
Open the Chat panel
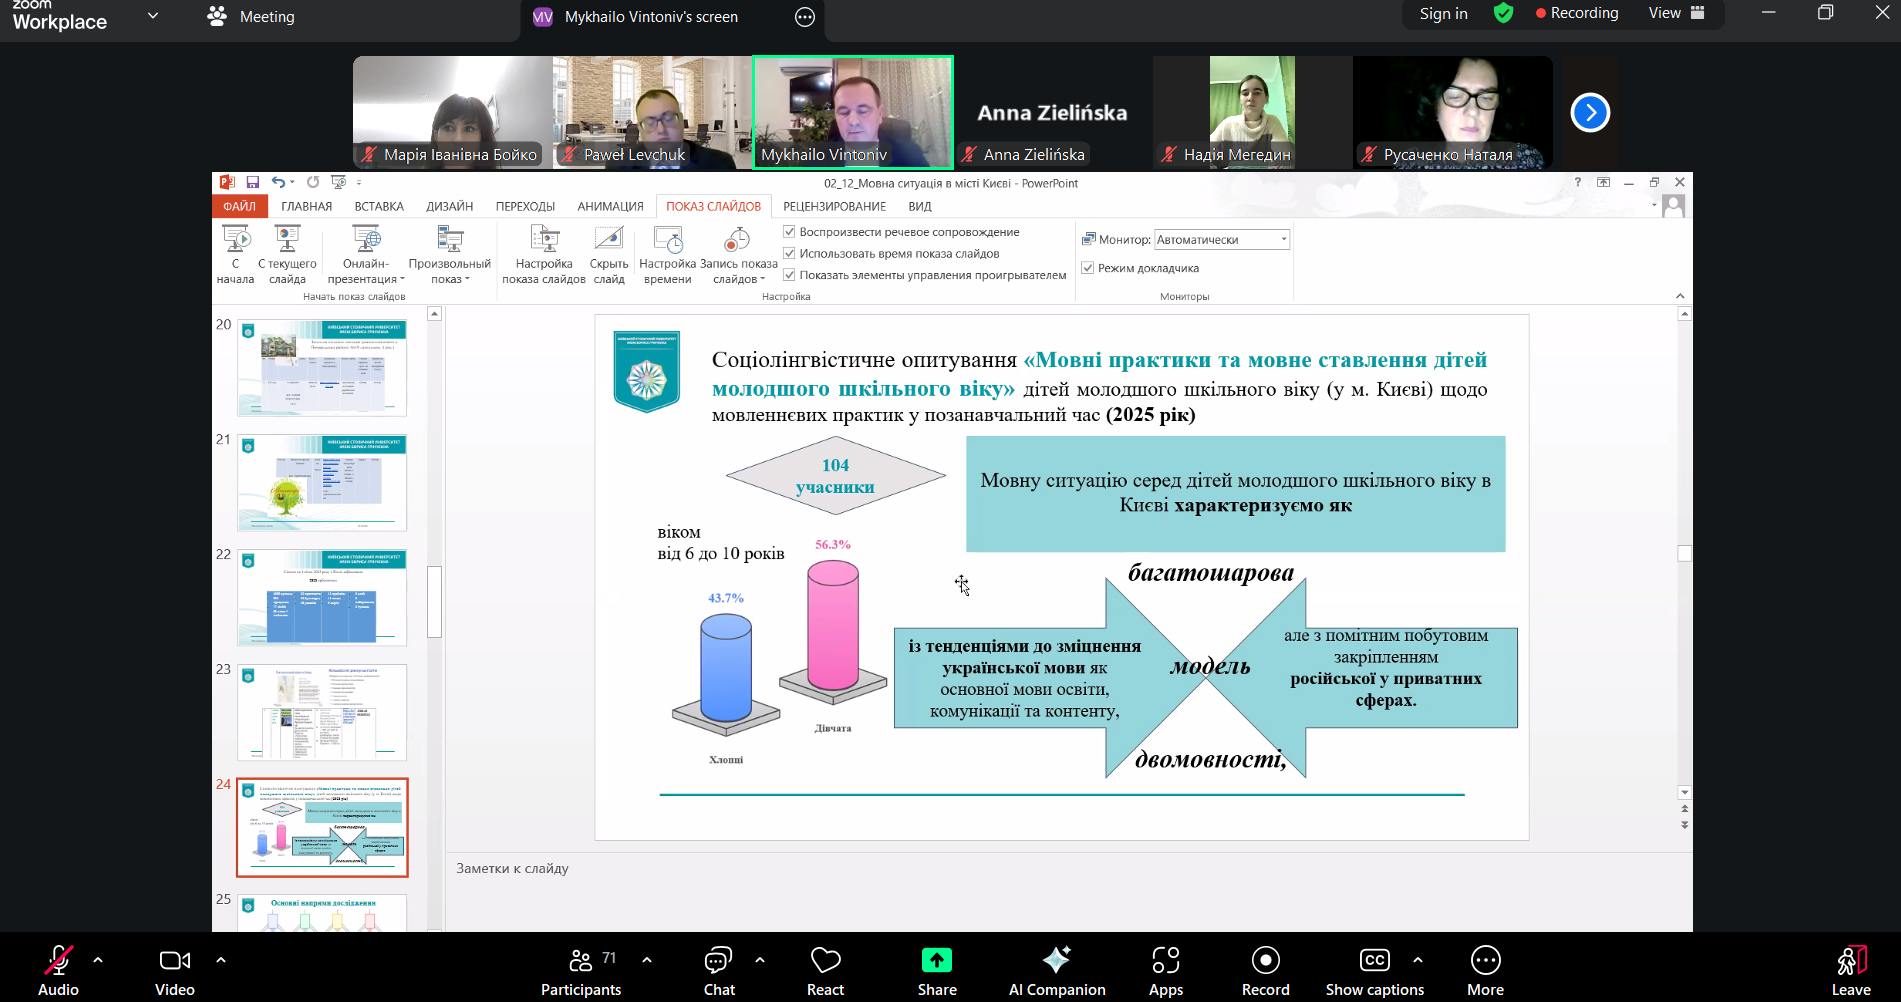pos(718,961)
